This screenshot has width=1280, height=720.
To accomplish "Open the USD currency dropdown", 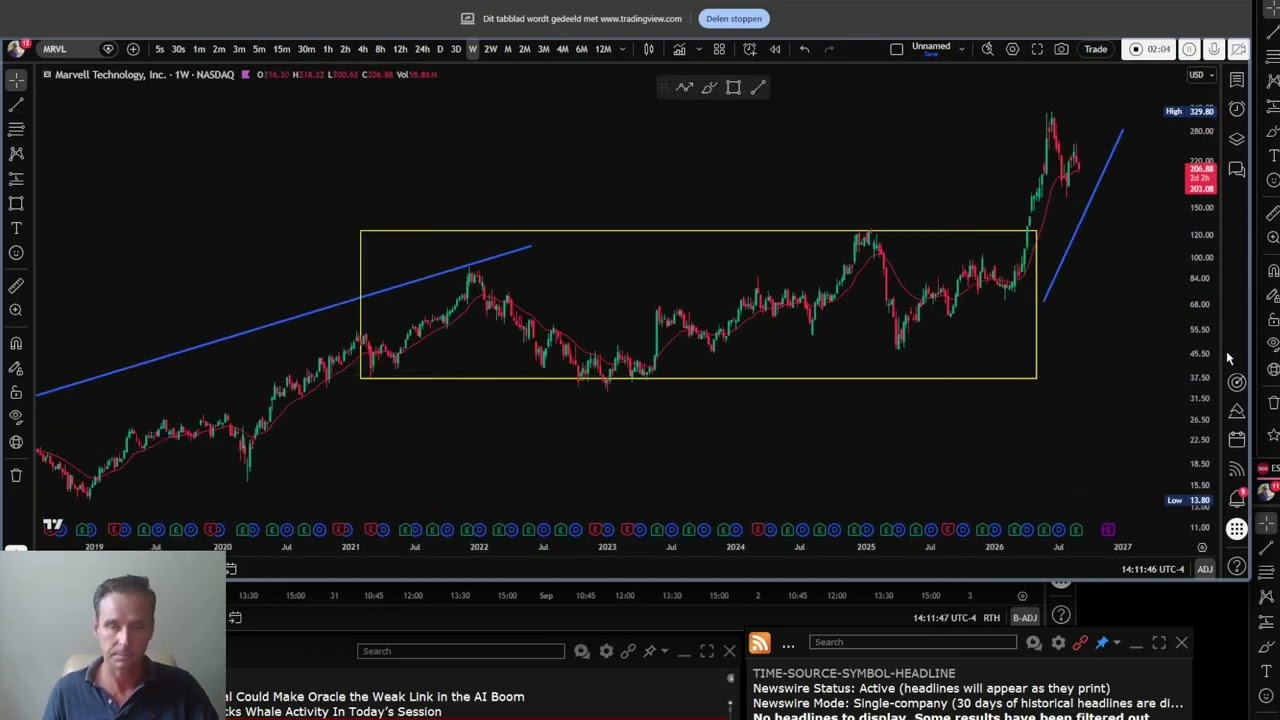I will click(1200, 75).
